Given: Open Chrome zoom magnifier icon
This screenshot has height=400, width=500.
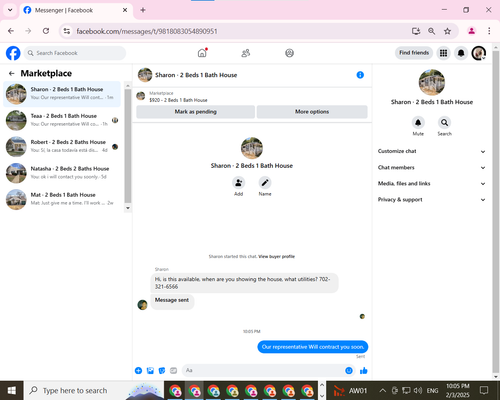Looking at the screenshot, I should (431, 31).
